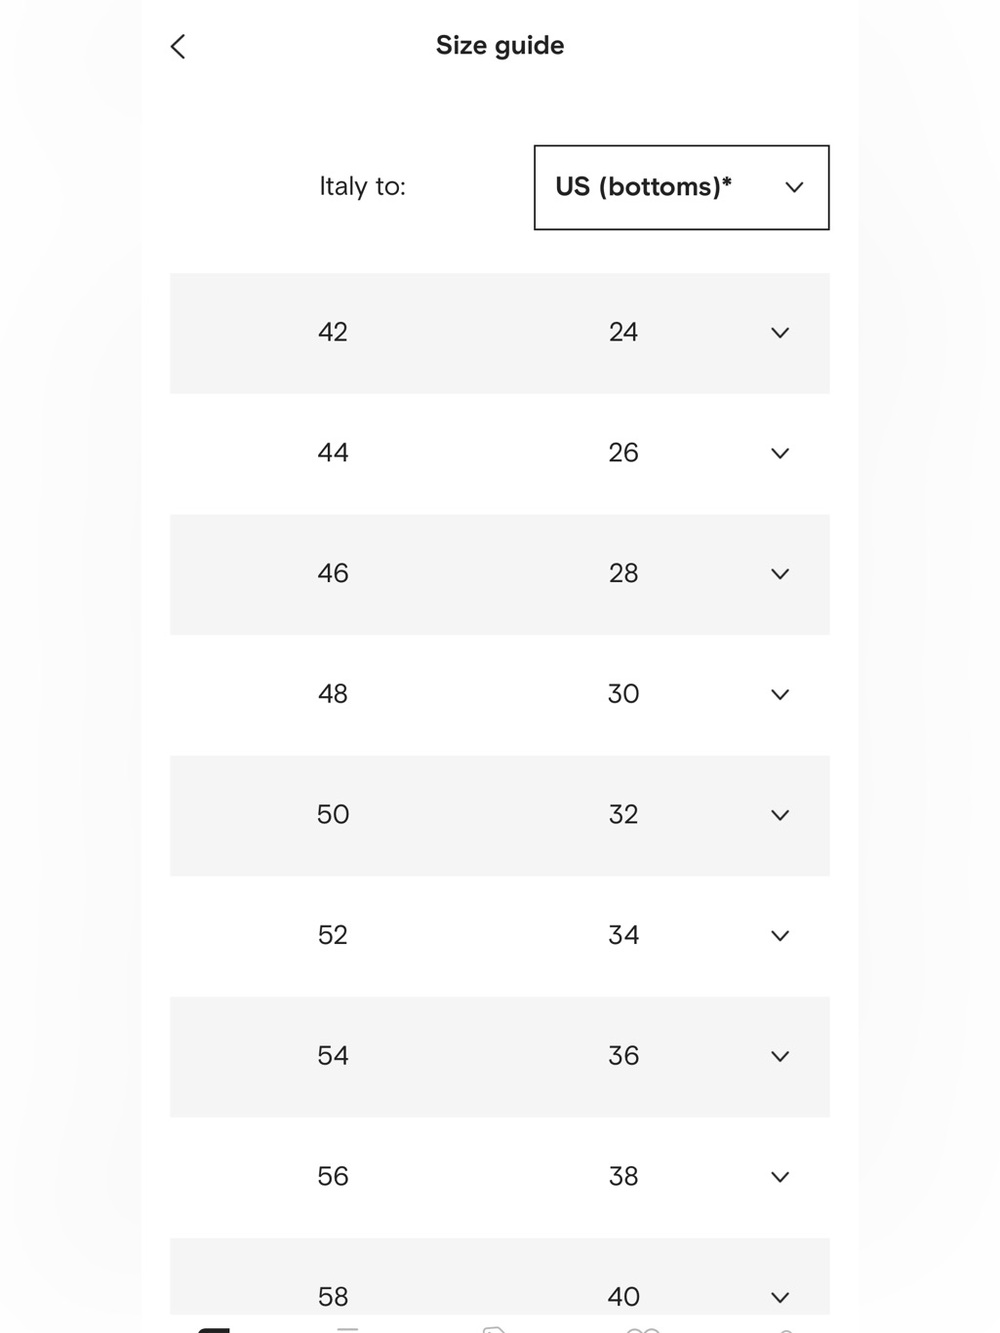Expand the Italy 42 row chevron
The image size is (1000, 1333).
pos(780,333)
